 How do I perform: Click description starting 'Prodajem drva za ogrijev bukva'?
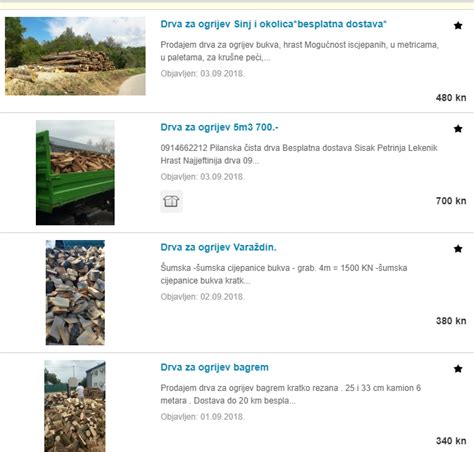click(300, 51)
